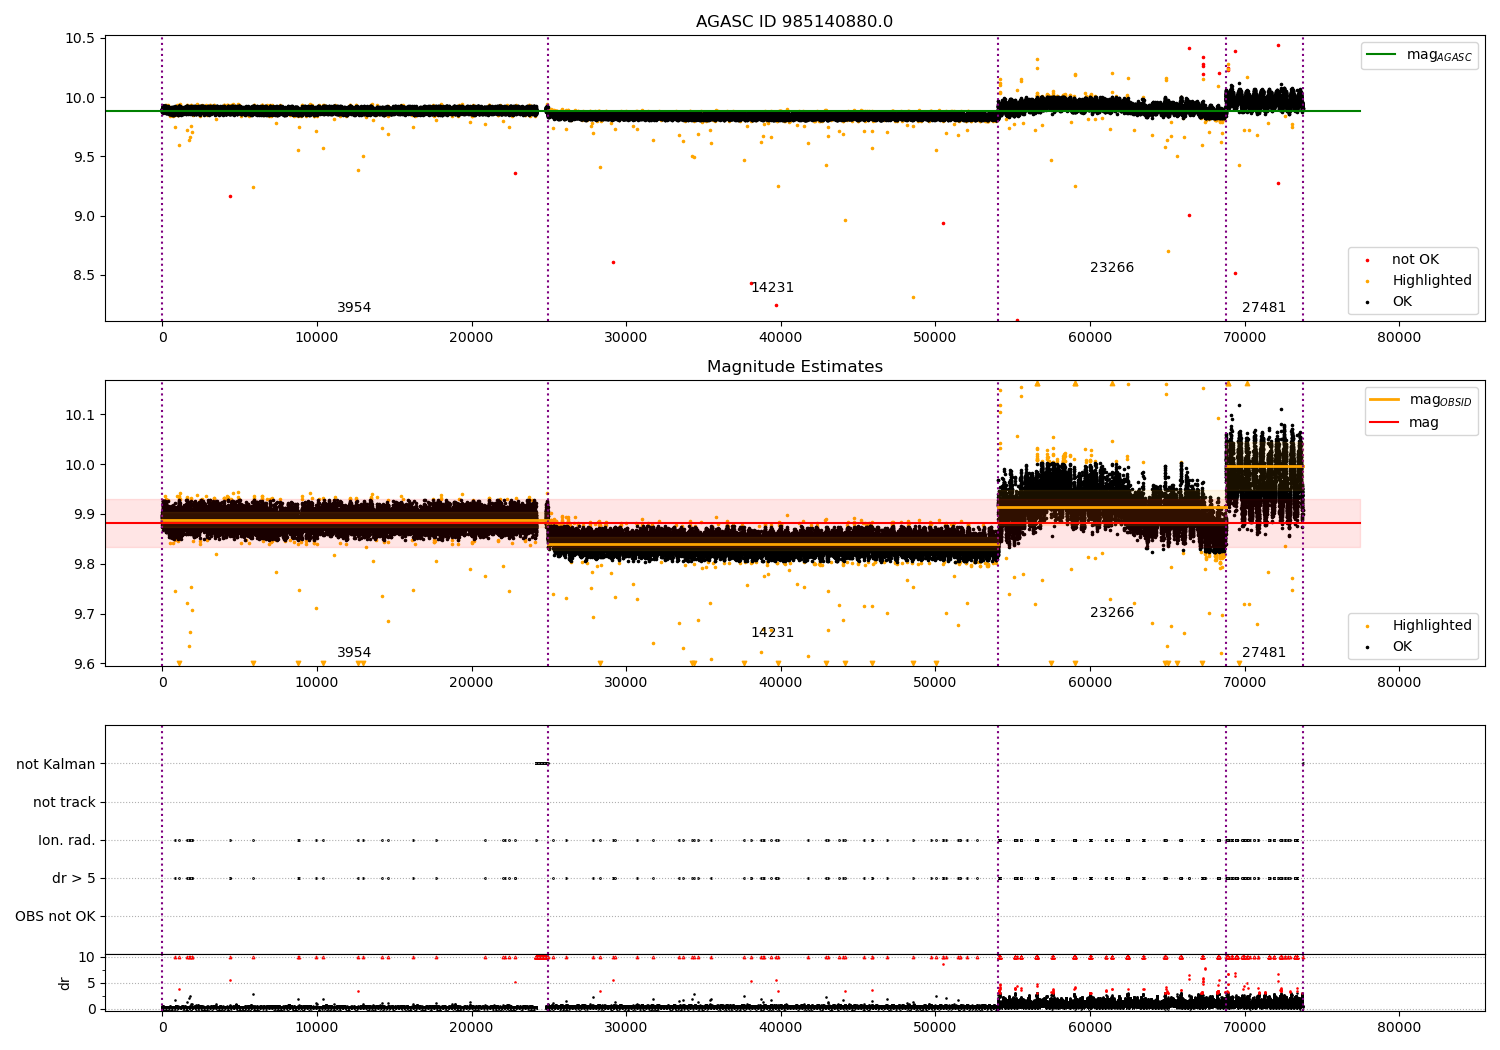Click the title 'AGASC ID 985140880.0'
This screenshot has width=1500, height=1050.
[794, 22]
